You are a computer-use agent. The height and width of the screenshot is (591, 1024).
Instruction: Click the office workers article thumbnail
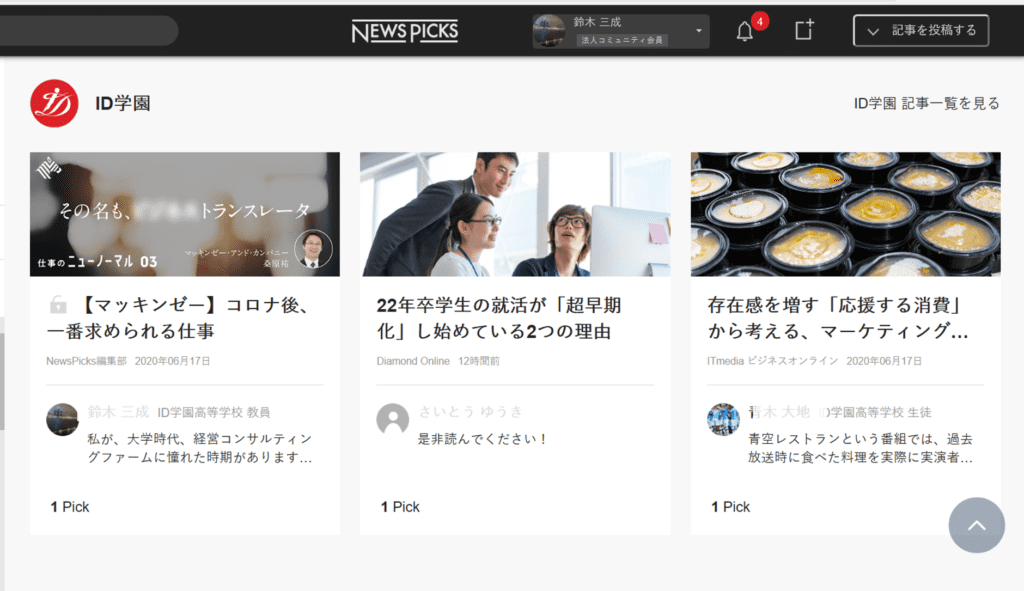pyautogui.click(x=515, y=214)
